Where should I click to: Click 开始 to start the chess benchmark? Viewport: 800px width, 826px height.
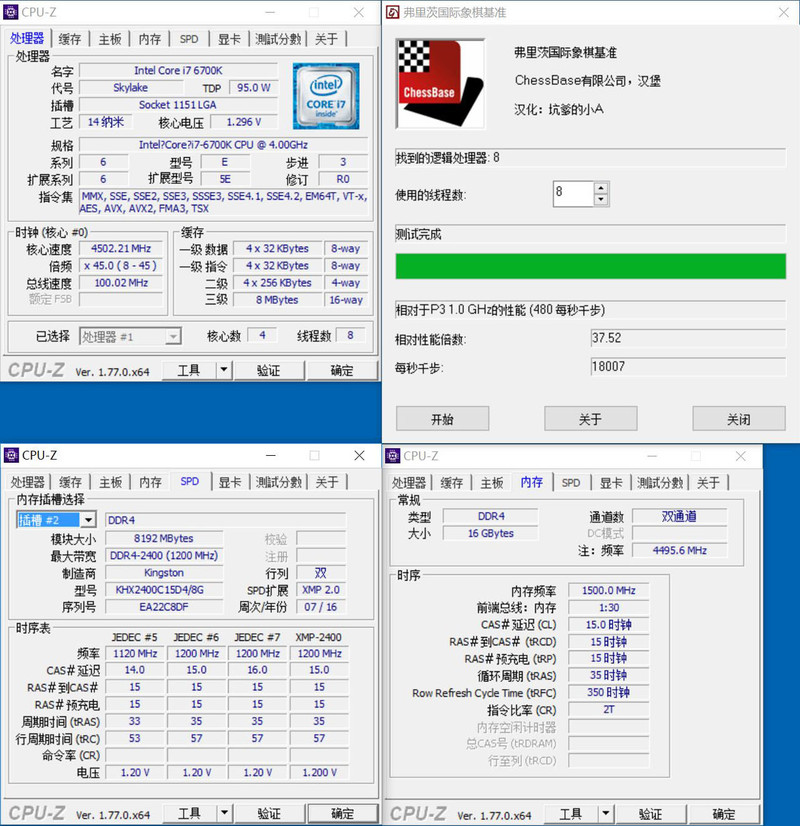442,419
